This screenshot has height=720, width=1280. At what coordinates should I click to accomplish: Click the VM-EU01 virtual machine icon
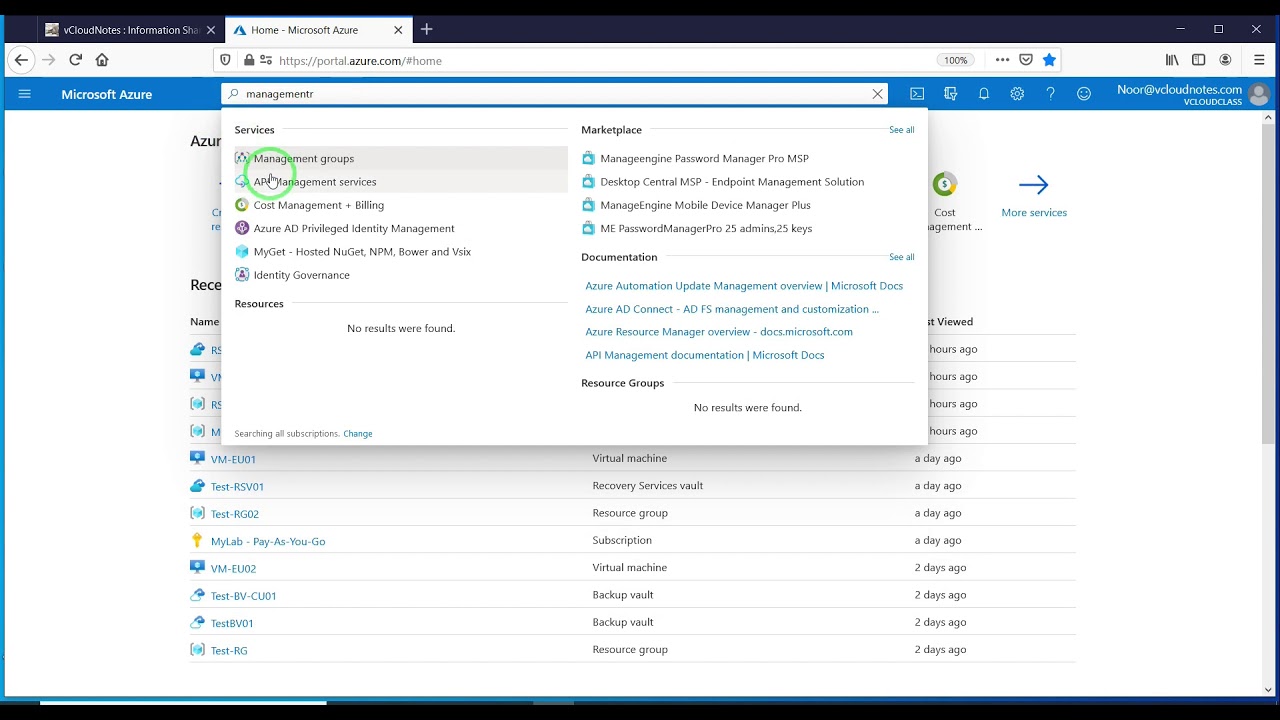[x=197, y=458]
